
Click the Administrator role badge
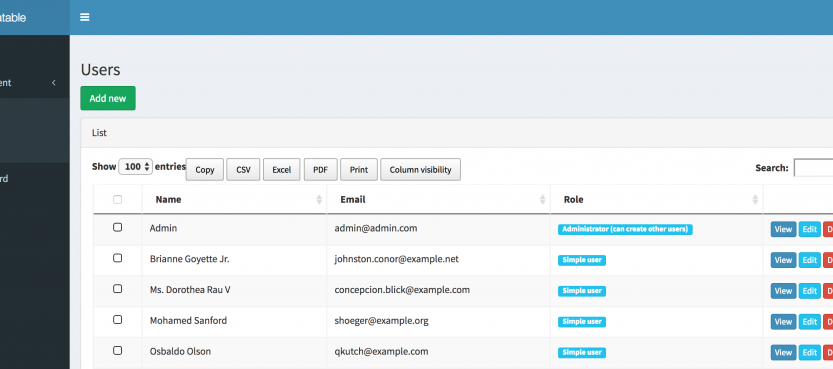pos(625,229)
